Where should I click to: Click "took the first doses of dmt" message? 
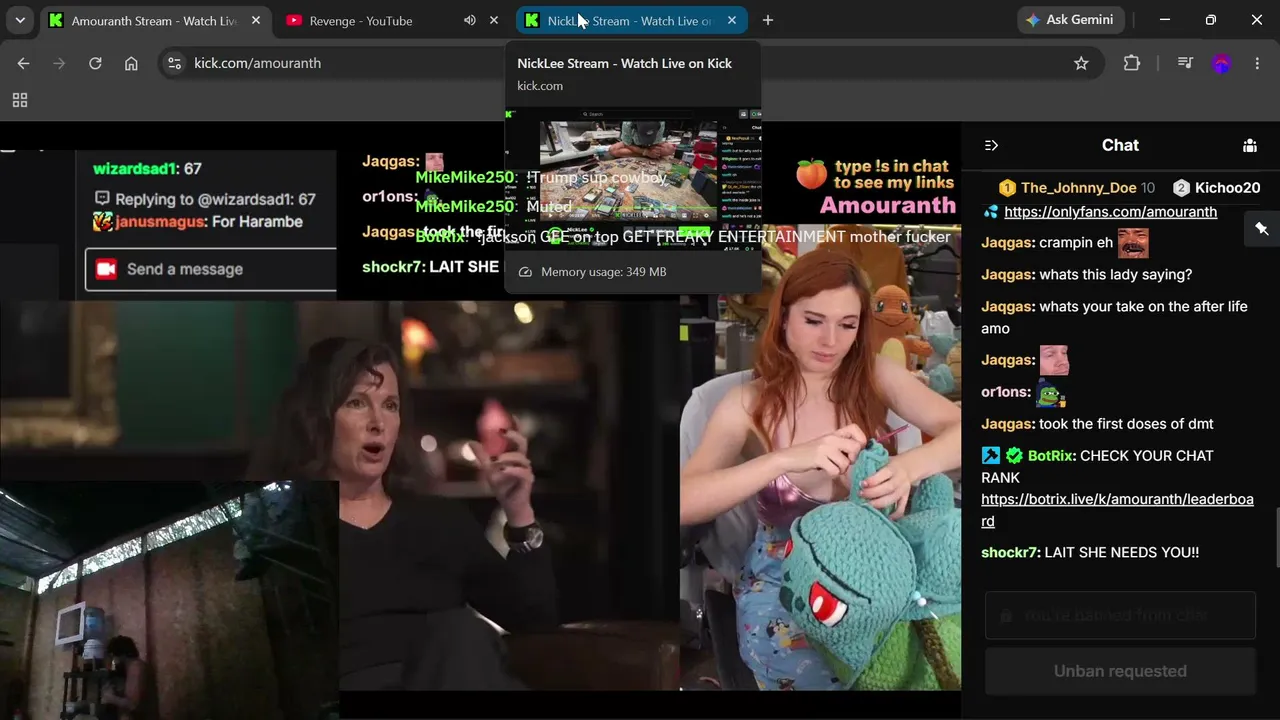click(1126, 424)
